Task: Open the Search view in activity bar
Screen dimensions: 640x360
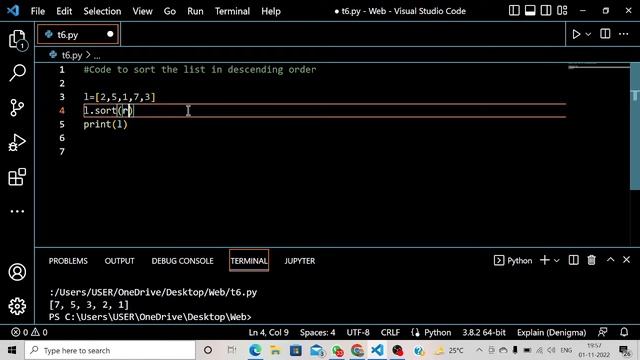Action: point(17,73)
